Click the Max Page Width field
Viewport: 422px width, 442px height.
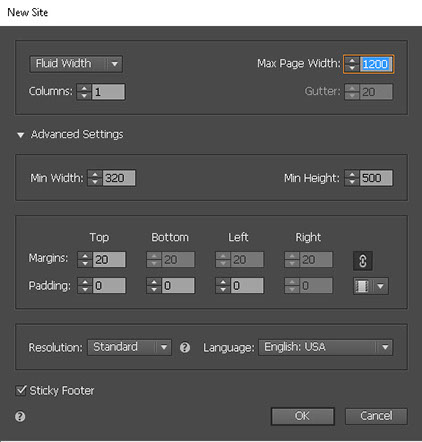[376, 64]
